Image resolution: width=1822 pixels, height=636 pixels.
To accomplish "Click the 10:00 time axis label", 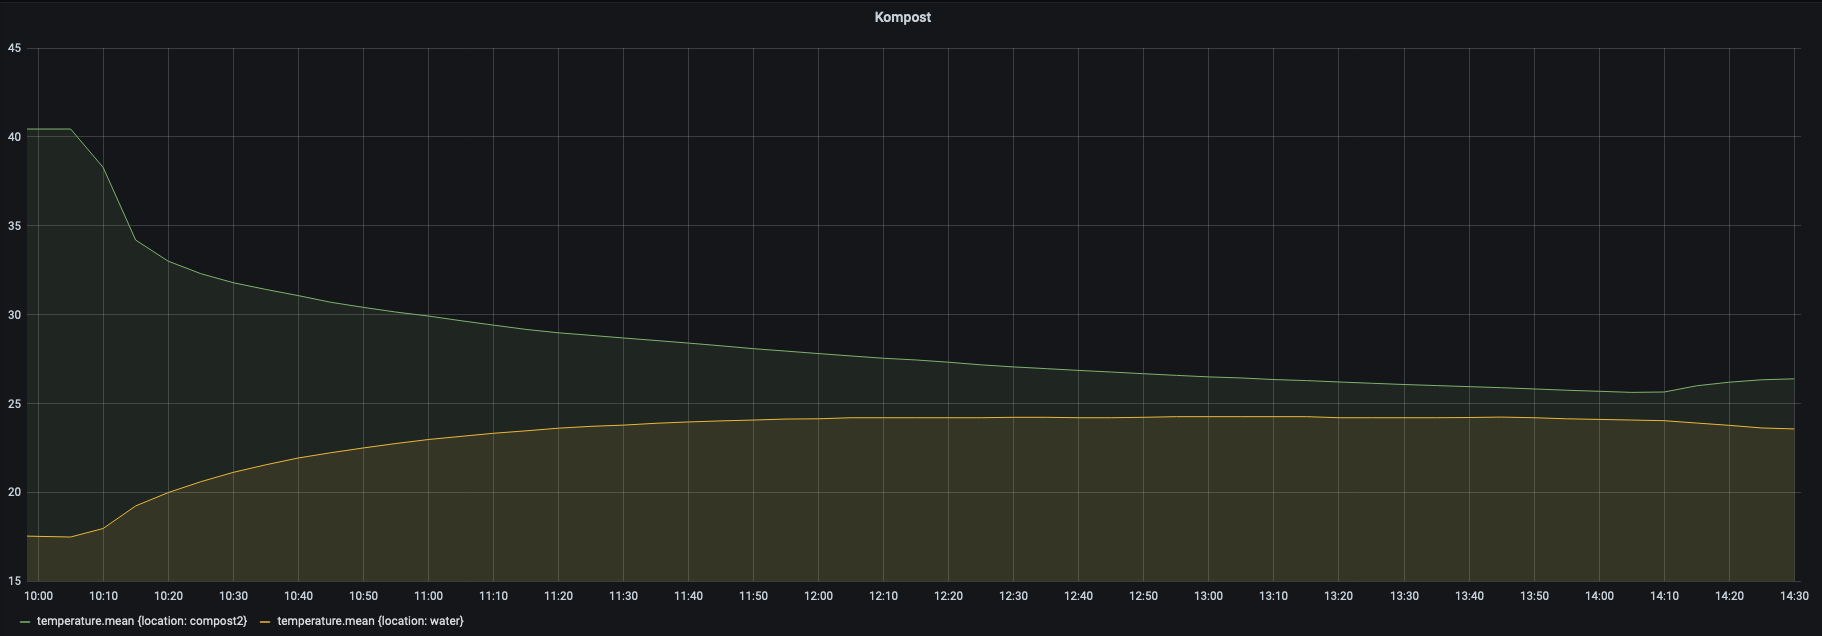I will [x=38, y=596].
